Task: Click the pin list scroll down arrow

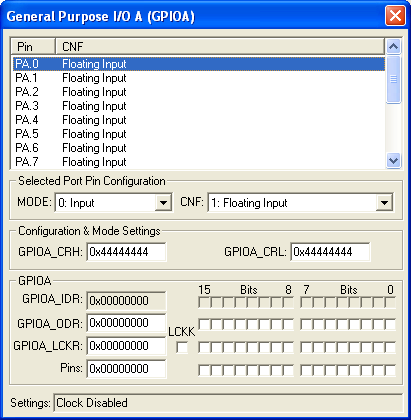Action: pyautogui.click(x=393, y=161)
